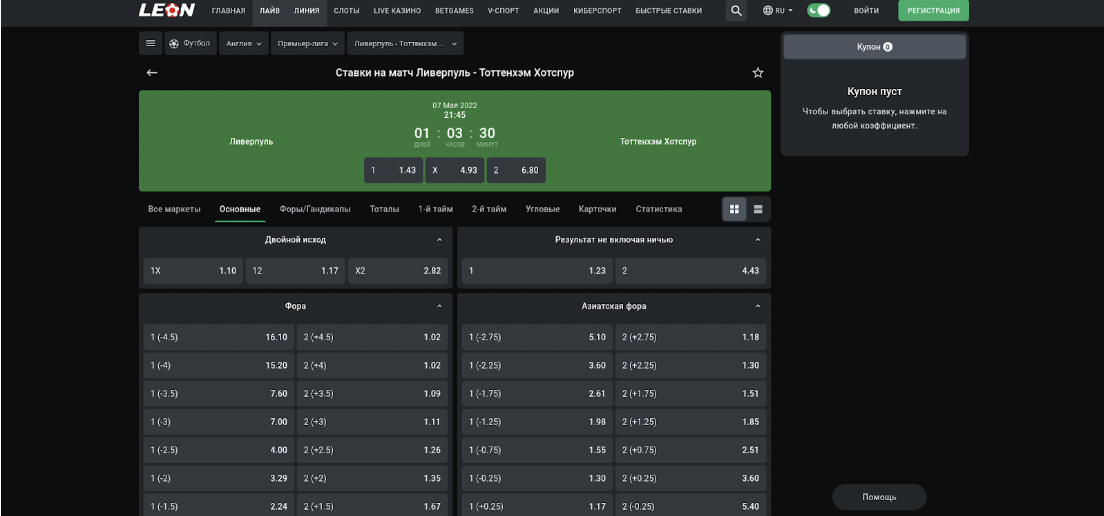Image resolution: width=1104 pixels, height=516 pixels.
Task: Open the Live Казино menu item
Action: (397, 11)
